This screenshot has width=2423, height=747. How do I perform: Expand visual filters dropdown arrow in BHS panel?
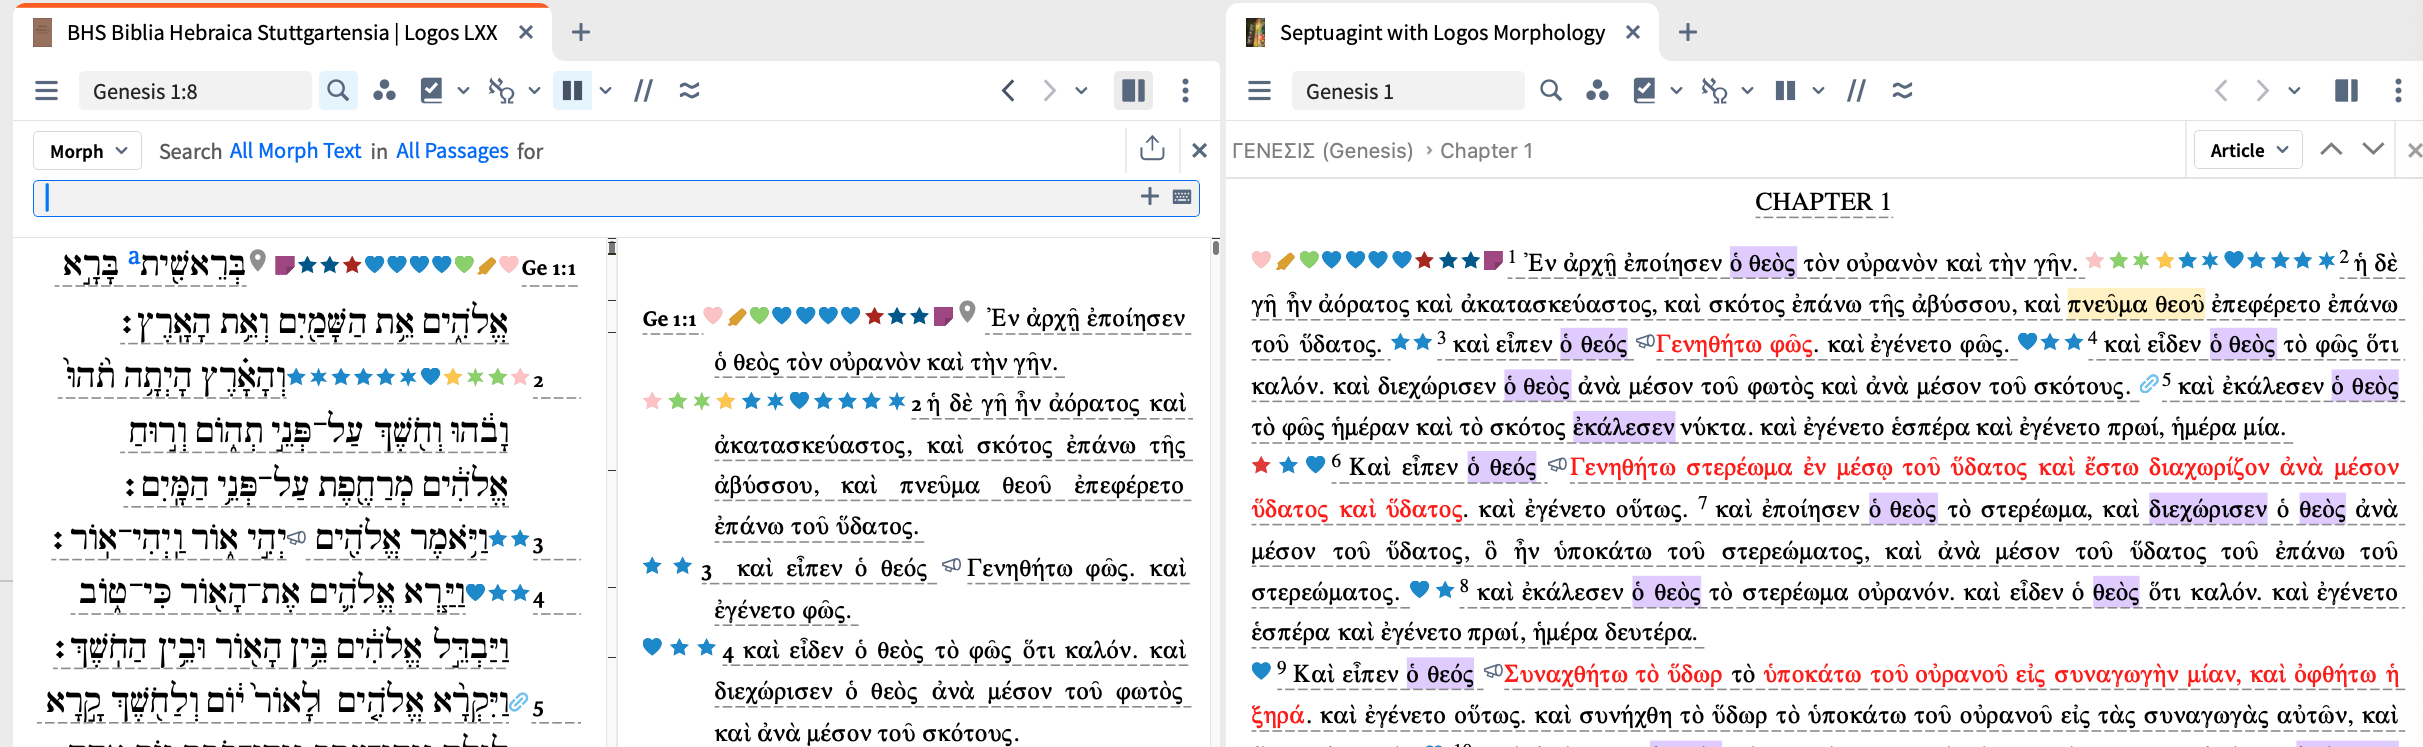point(463,91)
